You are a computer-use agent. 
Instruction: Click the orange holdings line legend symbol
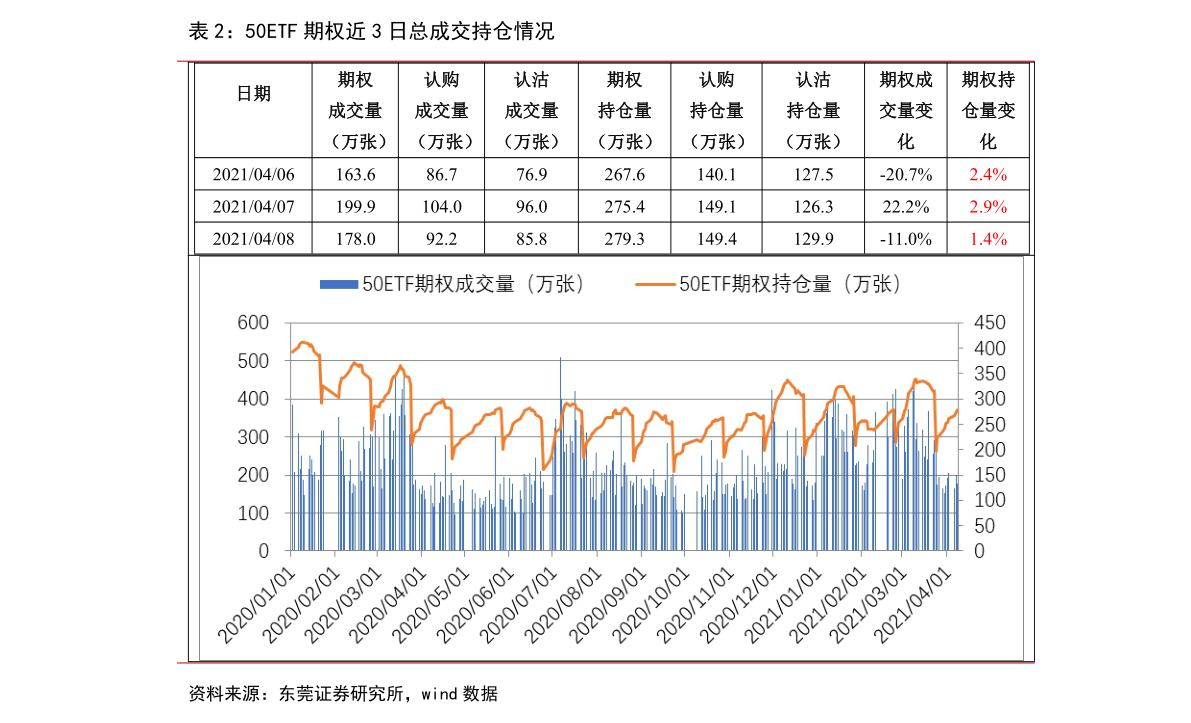click(655, 284)
